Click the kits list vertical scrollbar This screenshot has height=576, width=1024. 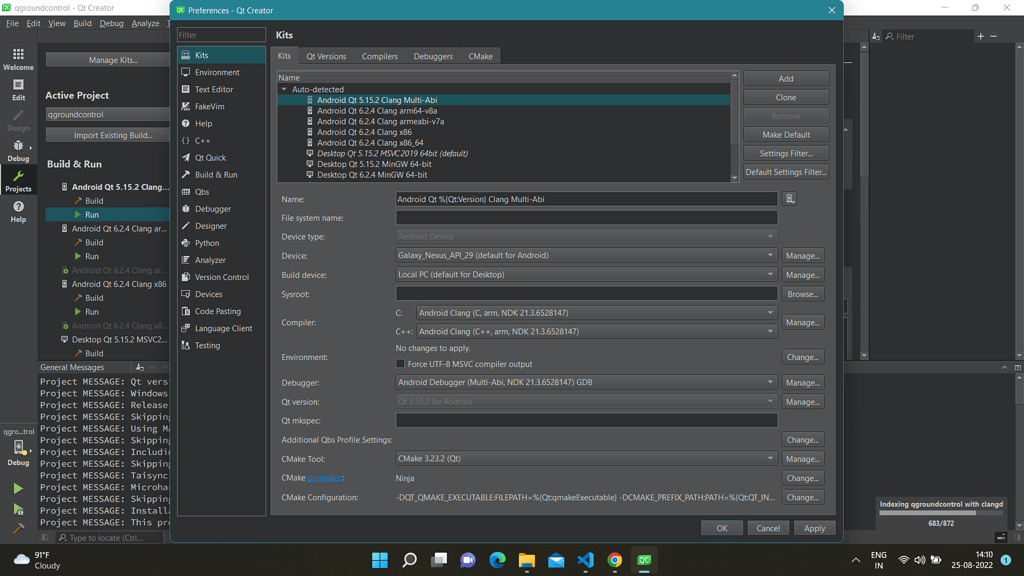pyautogui.click(x=735, y=126)
